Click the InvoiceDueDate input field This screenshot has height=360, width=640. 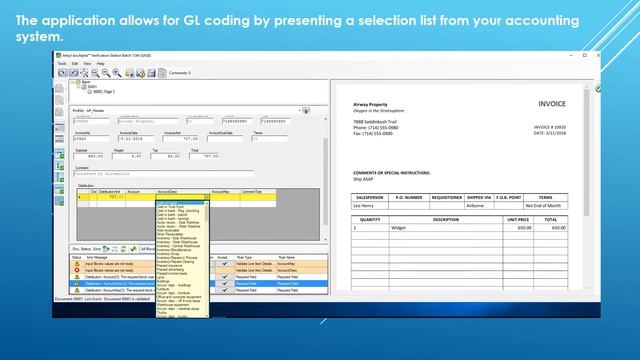pos(225,139)
